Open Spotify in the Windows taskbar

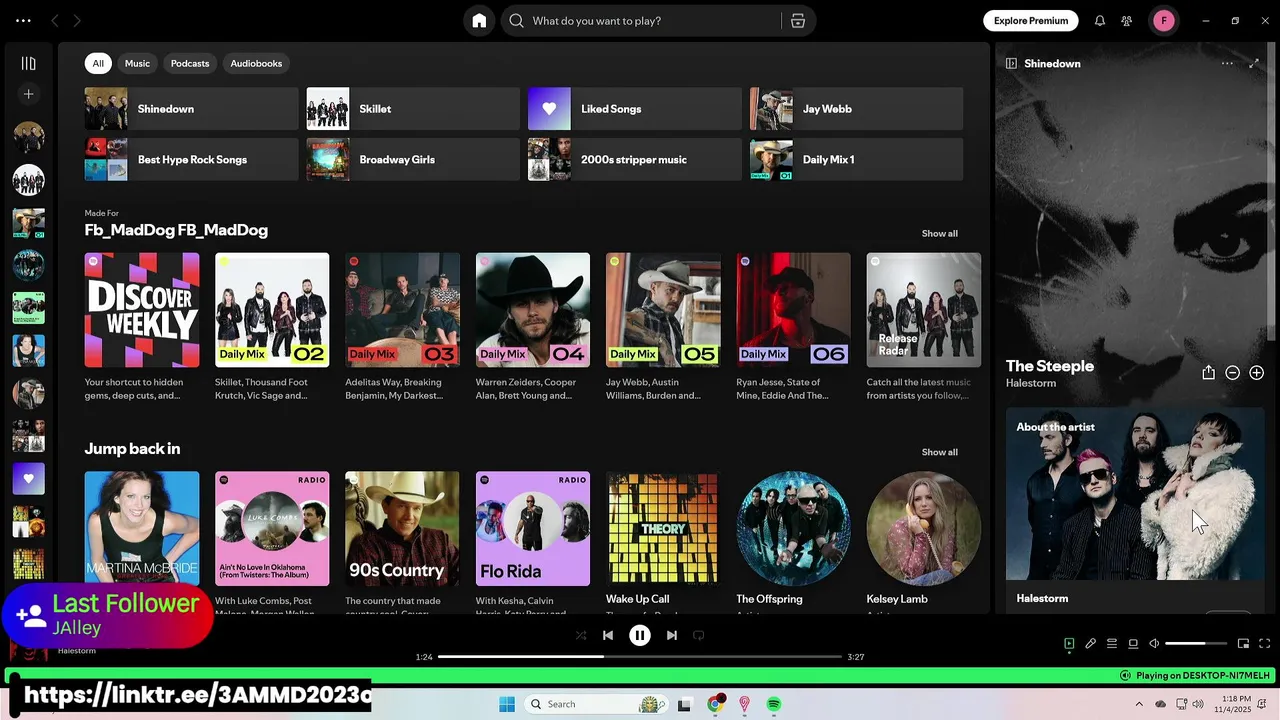[774, 705]
